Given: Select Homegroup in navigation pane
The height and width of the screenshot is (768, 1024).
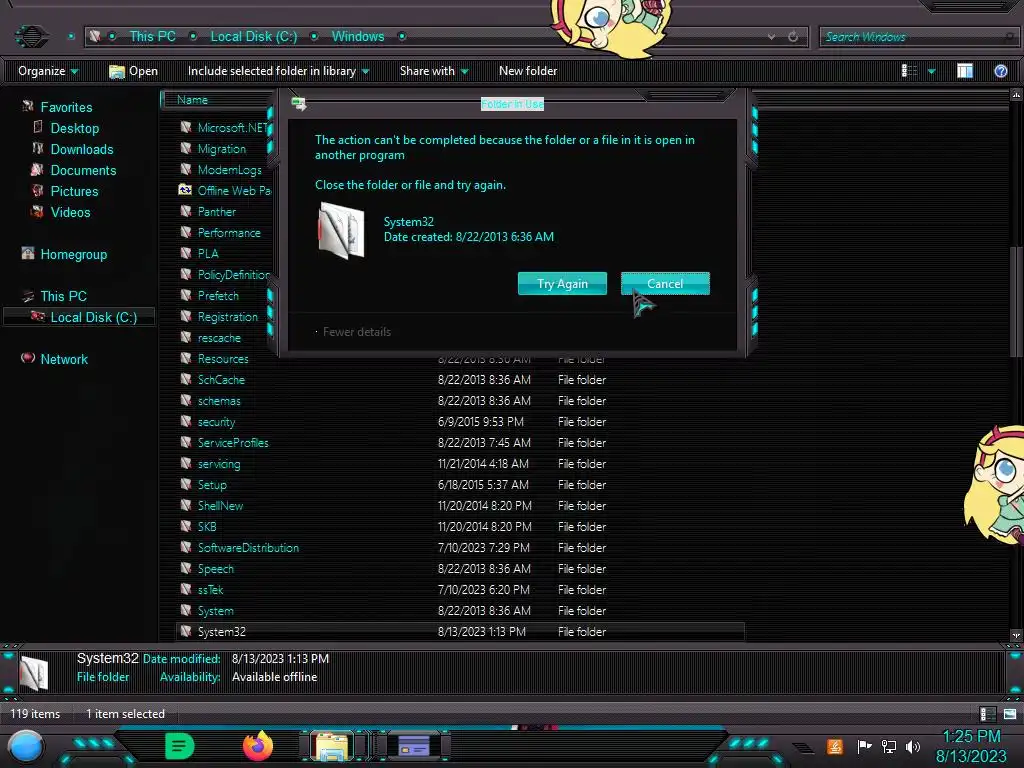Looking at the screenshot, I should 73,254.
